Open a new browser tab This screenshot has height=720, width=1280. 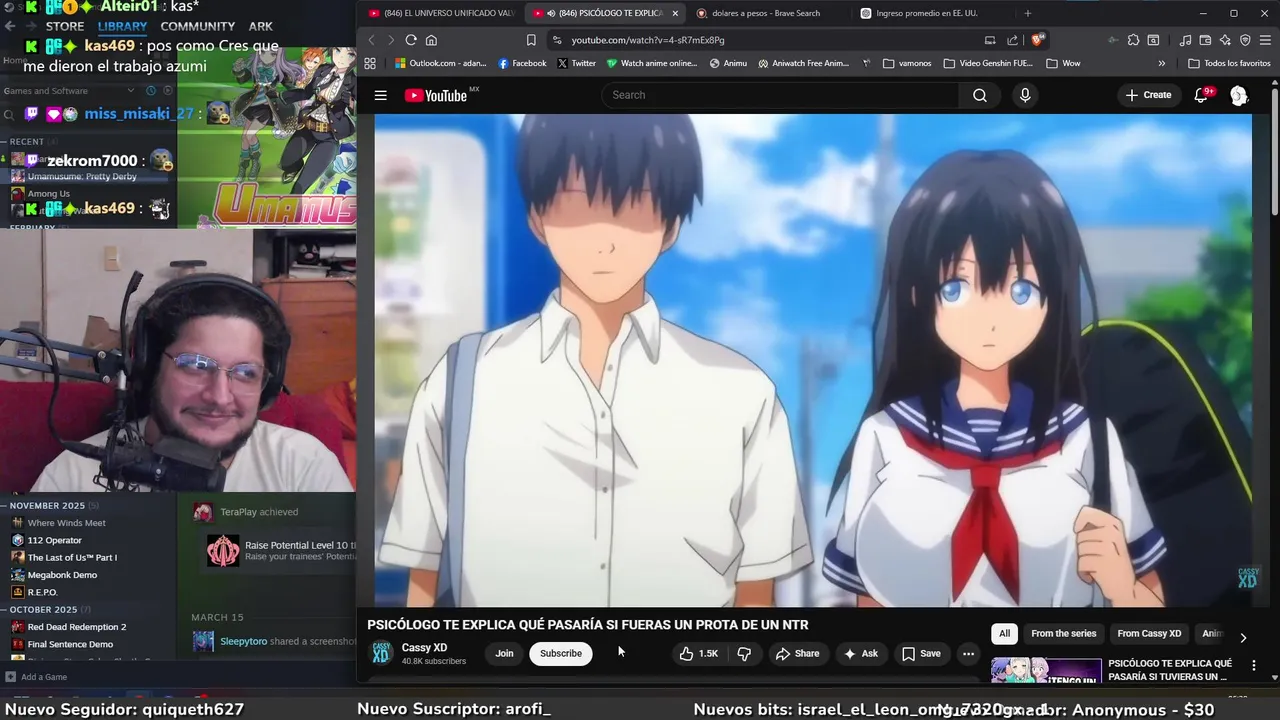[x=1027, y=13]
